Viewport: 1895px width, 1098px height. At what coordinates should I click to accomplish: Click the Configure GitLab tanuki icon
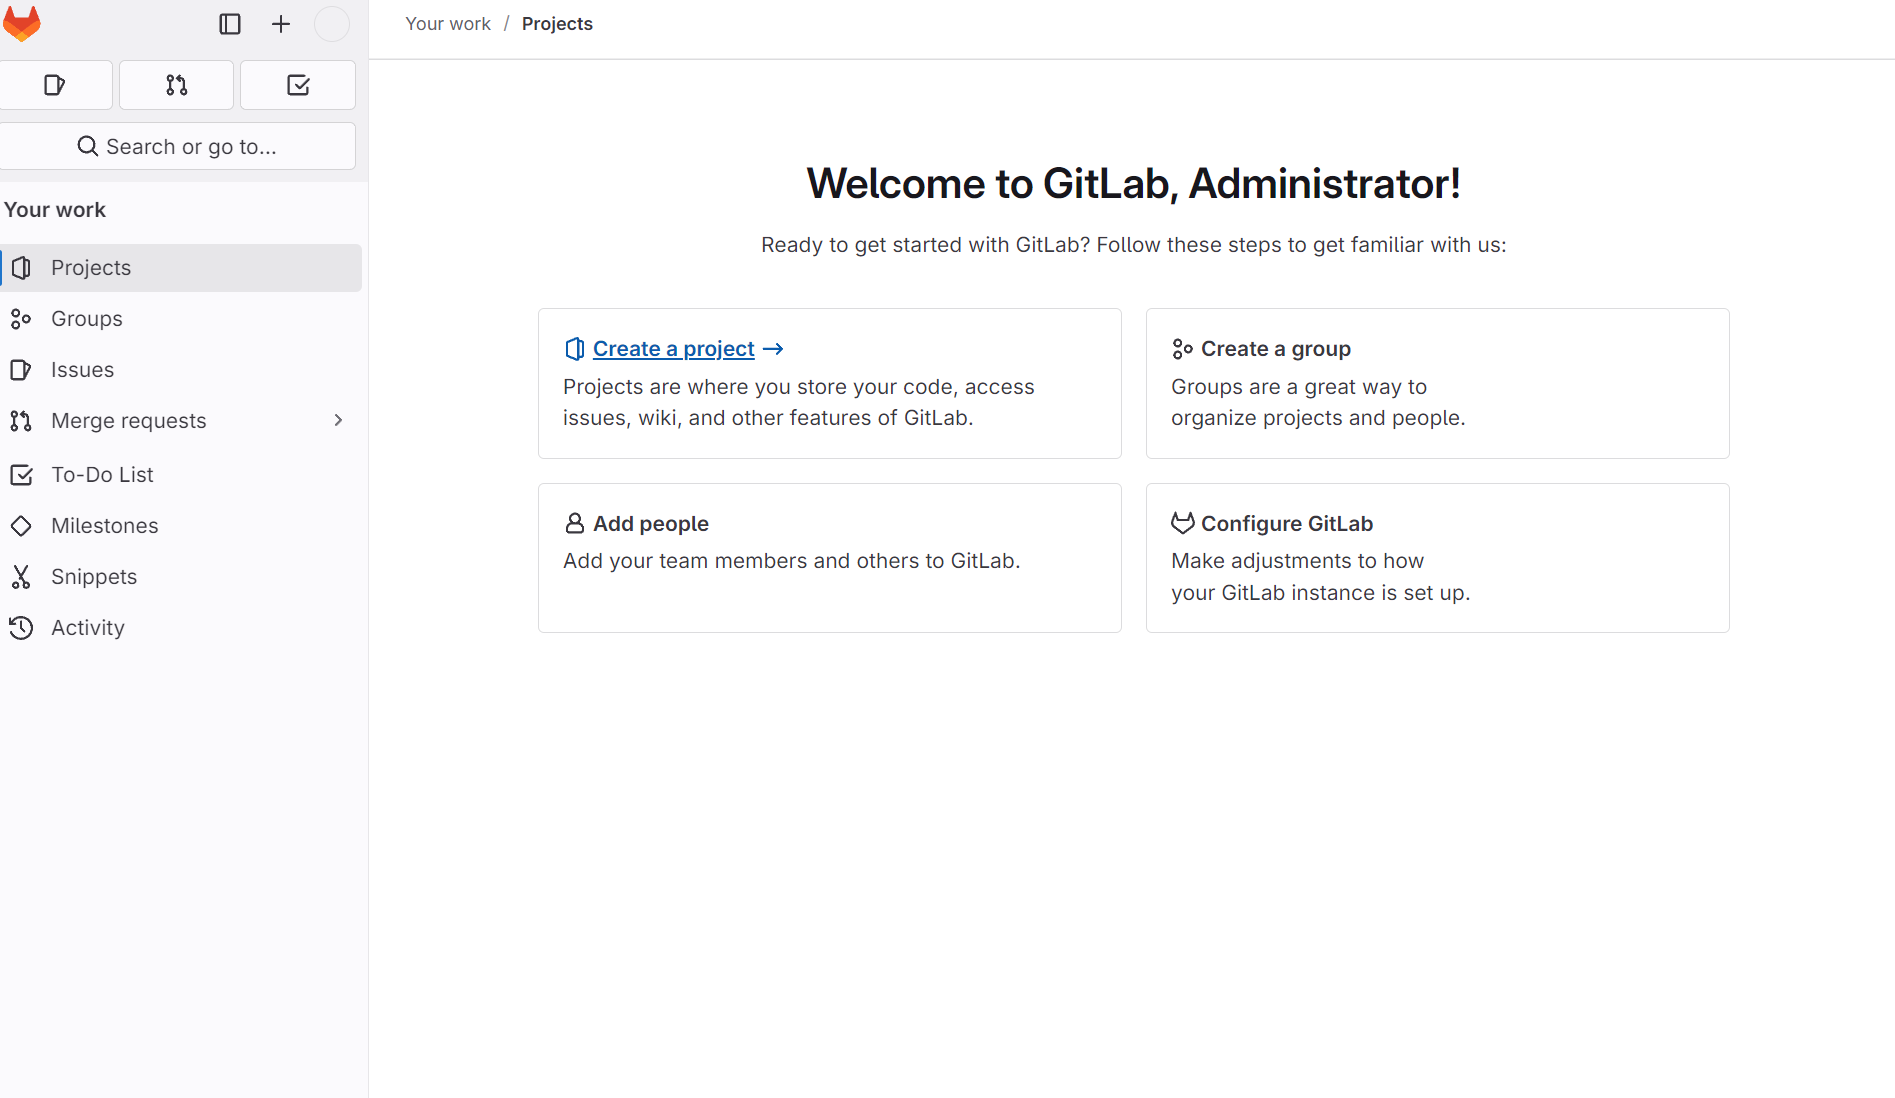(x=1183, y=523)
